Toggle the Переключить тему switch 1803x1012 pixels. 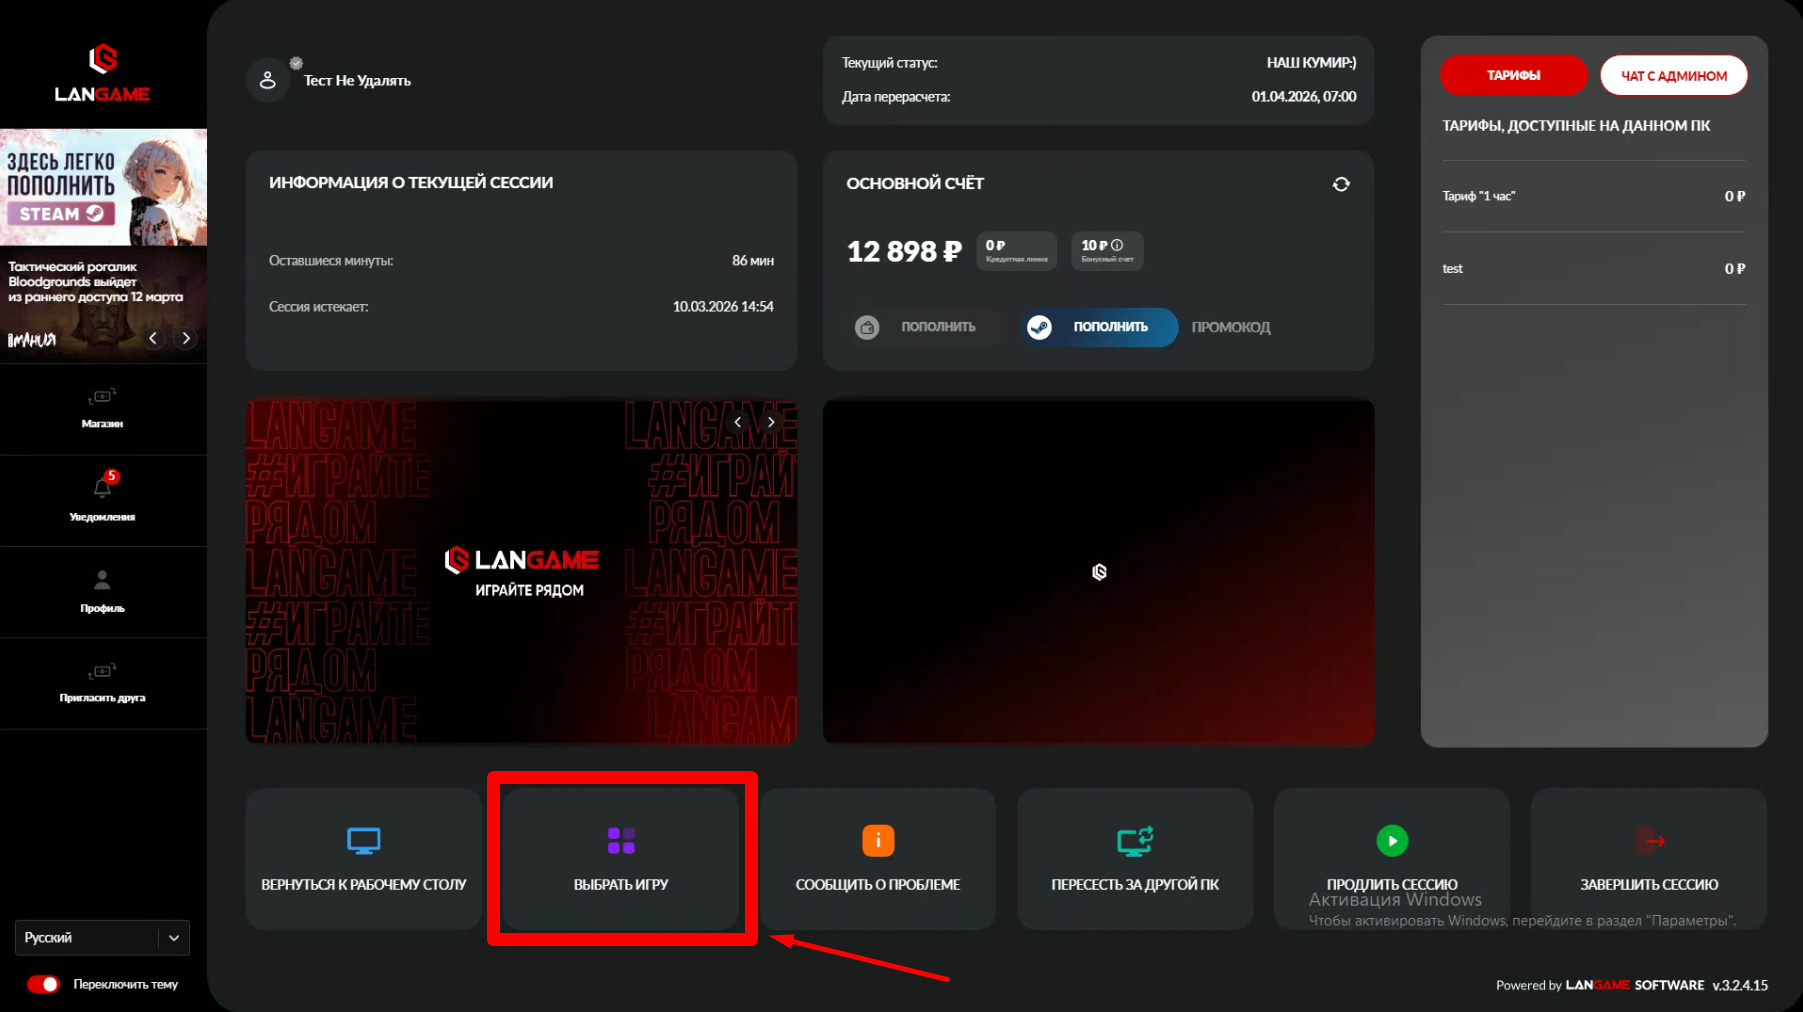43,984
